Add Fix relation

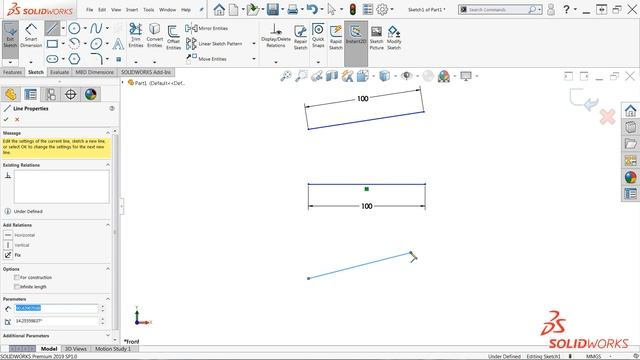coord(12,255)
